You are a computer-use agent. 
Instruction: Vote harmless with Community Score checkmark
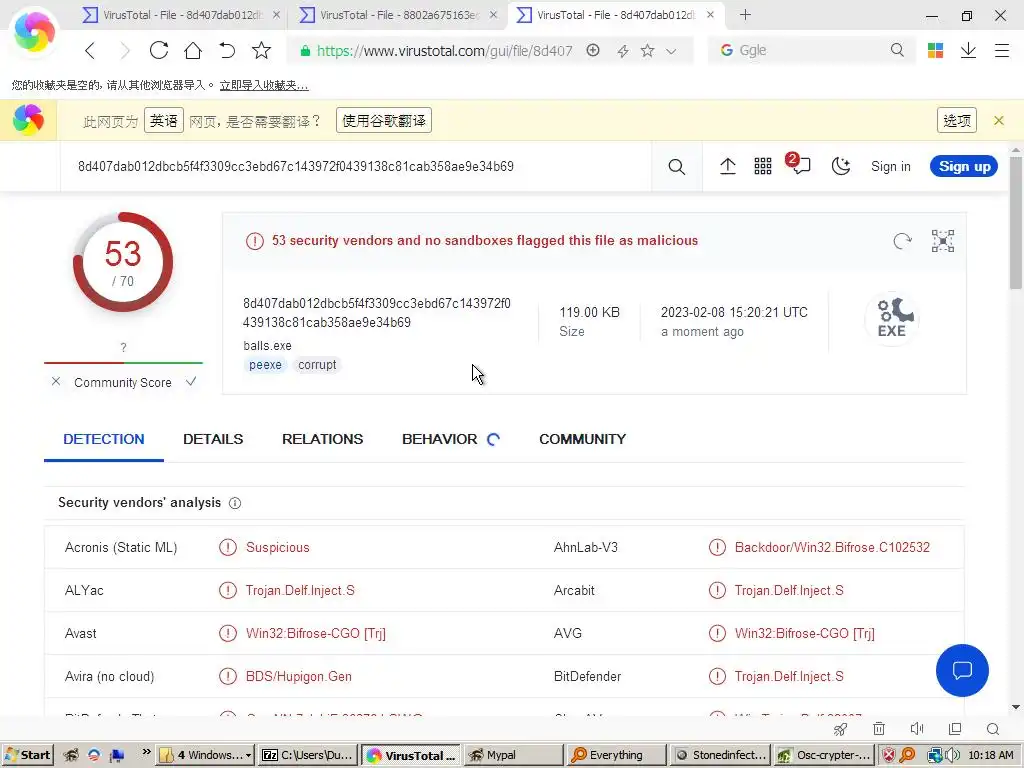click(x=191, y=381)
